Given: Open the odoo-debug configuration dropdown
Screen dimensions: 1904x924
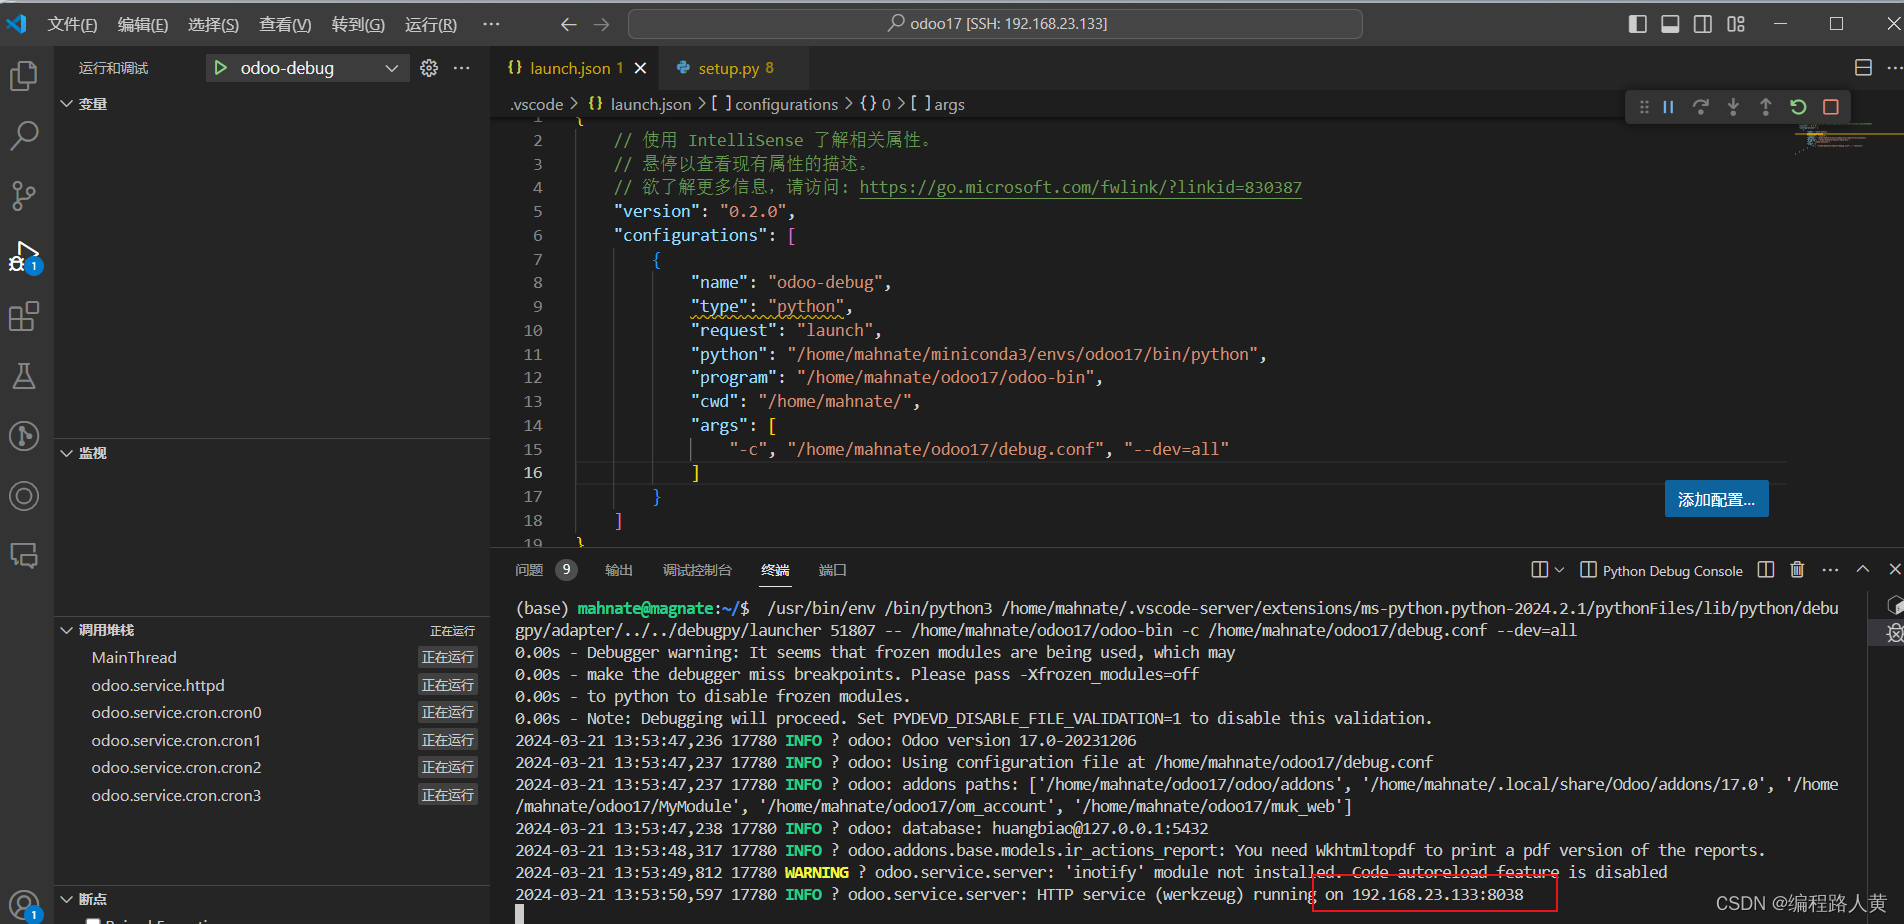Looking at the screenshot, I should pos(392,68).
